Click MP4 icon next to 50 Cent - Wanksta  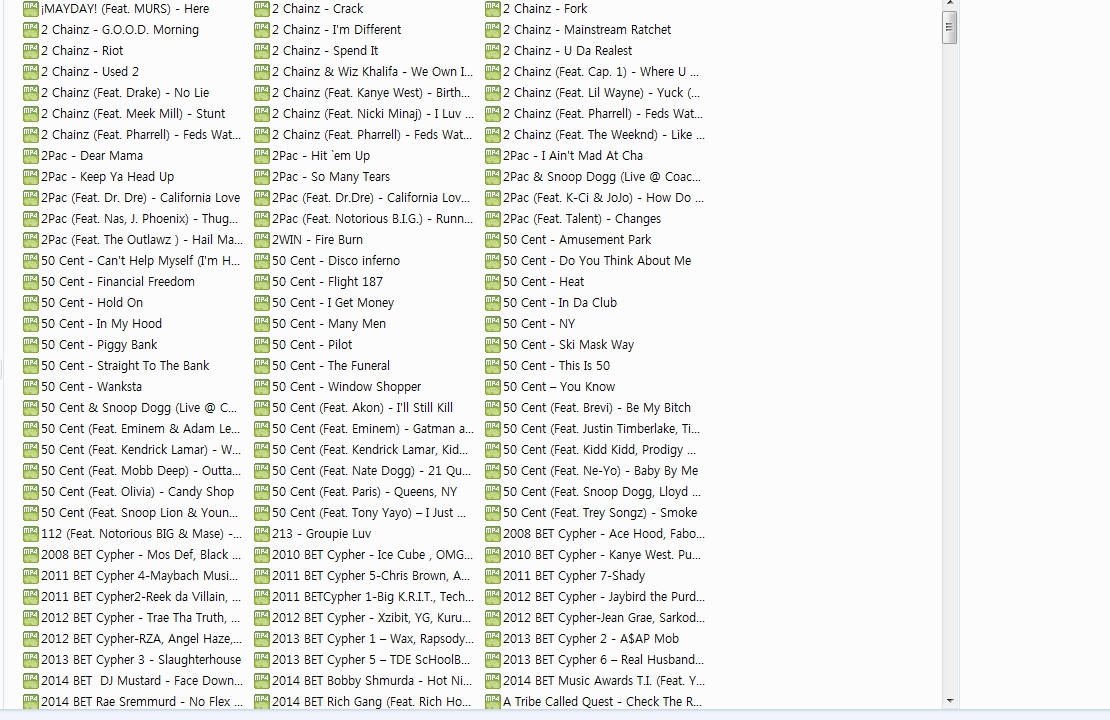point(30,387)
